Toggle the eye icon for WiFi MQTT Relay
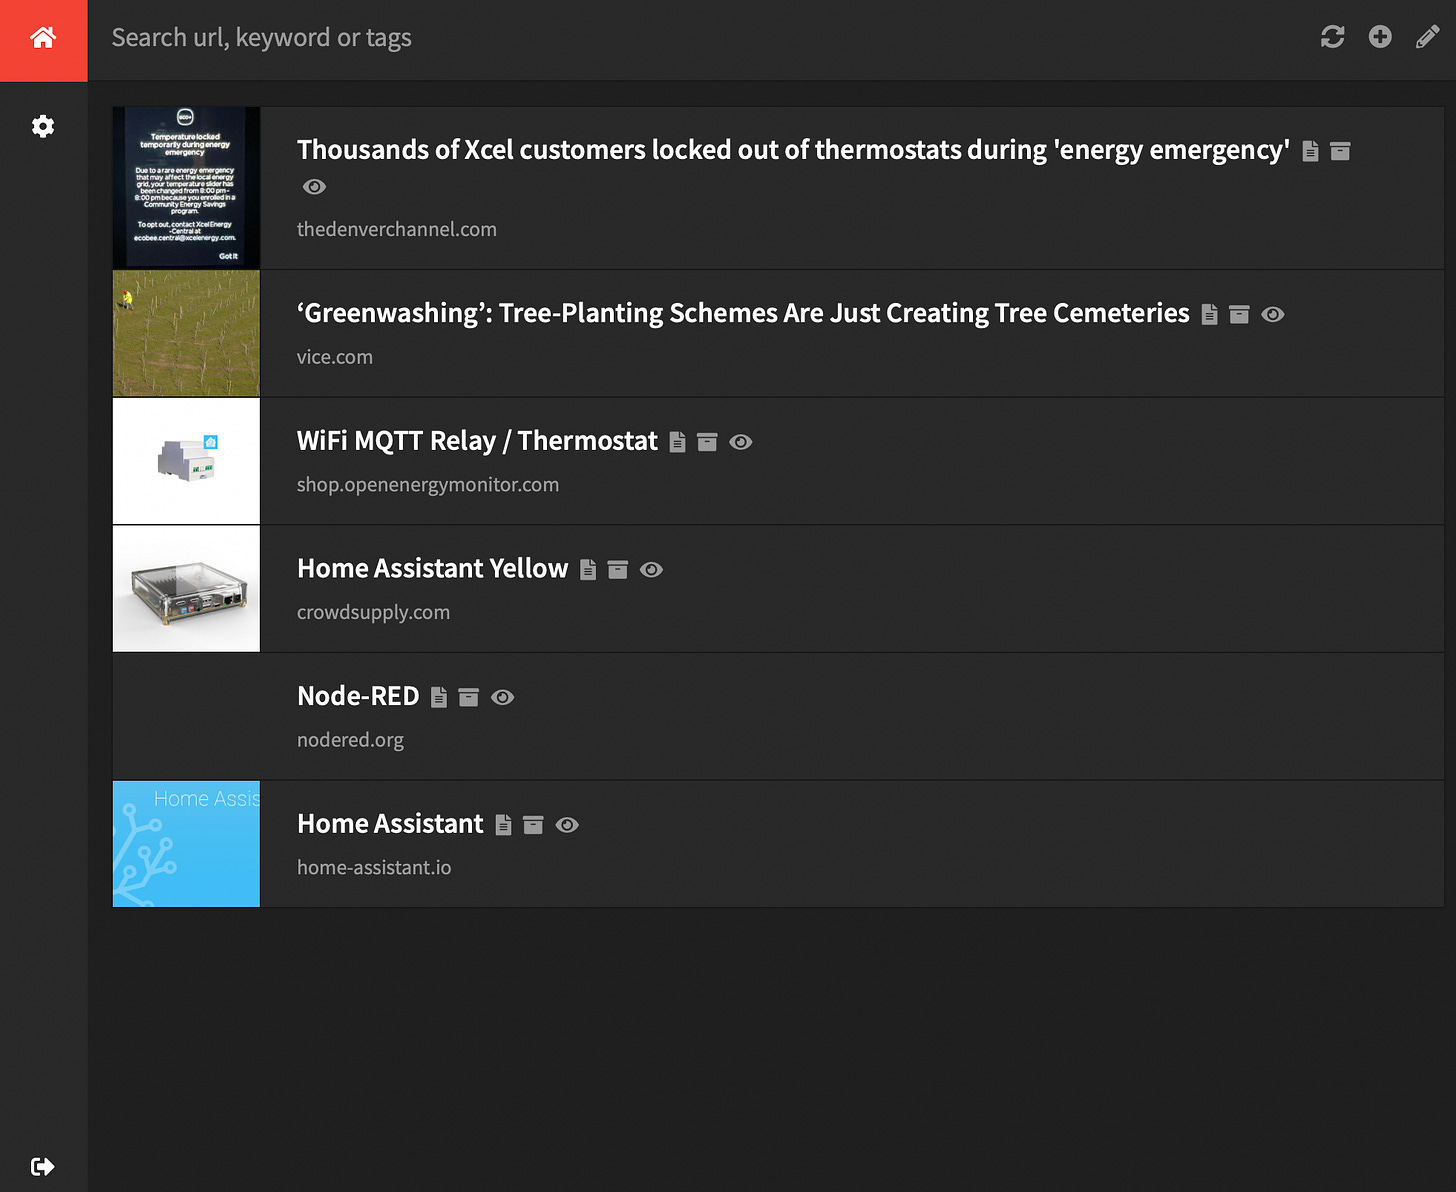Viewport: 1456px width, 1192px height. point(740,442)
